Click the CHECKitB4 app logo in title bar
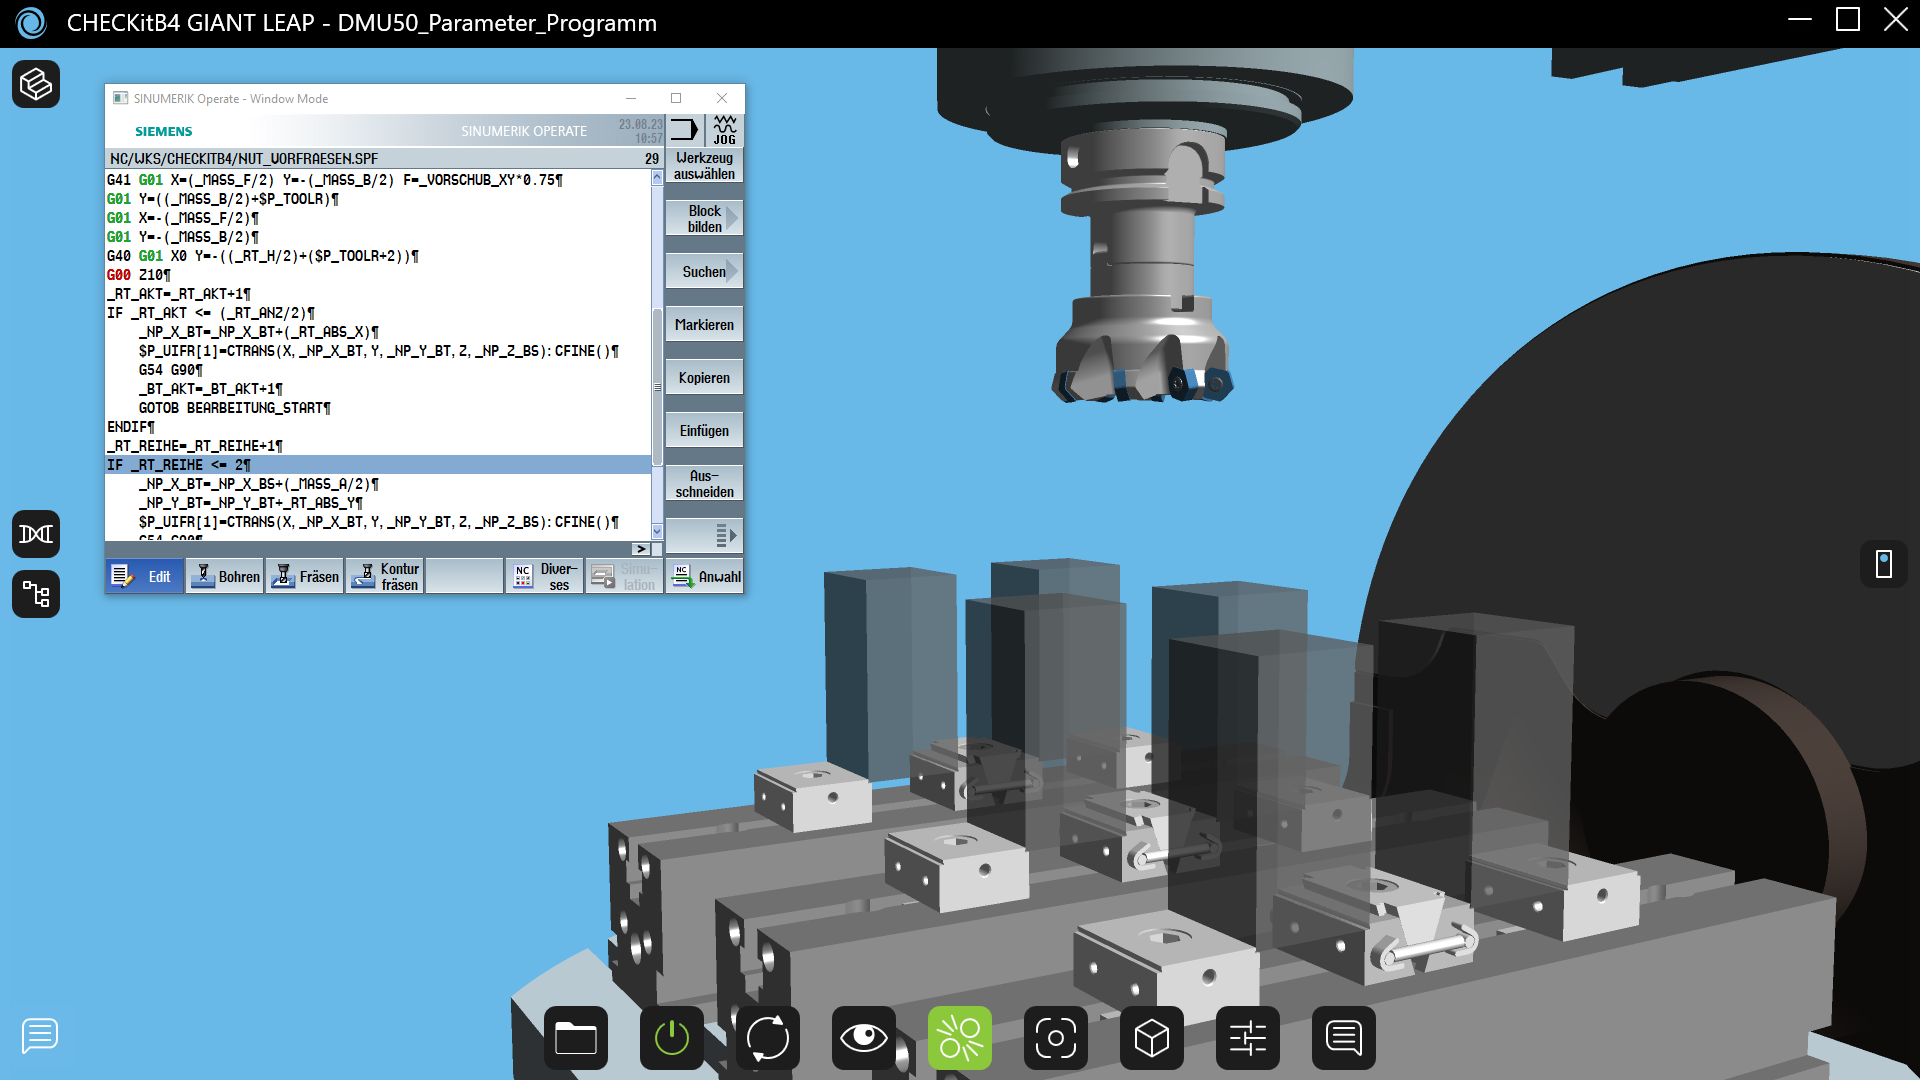 pyautogui.click(x=32, y=23)
